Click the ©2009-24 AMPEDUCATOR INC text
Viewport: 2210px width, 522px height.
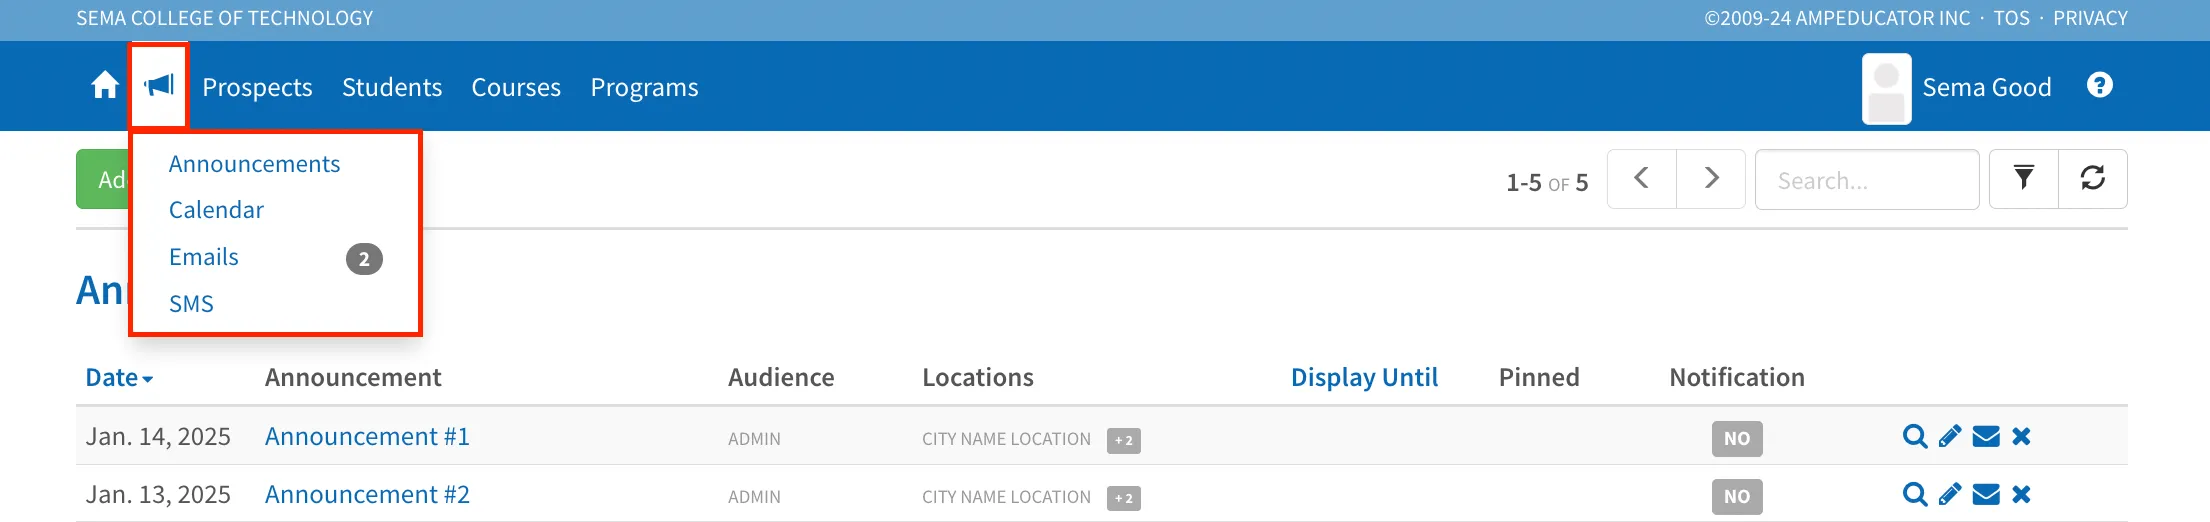[1838, 18]
